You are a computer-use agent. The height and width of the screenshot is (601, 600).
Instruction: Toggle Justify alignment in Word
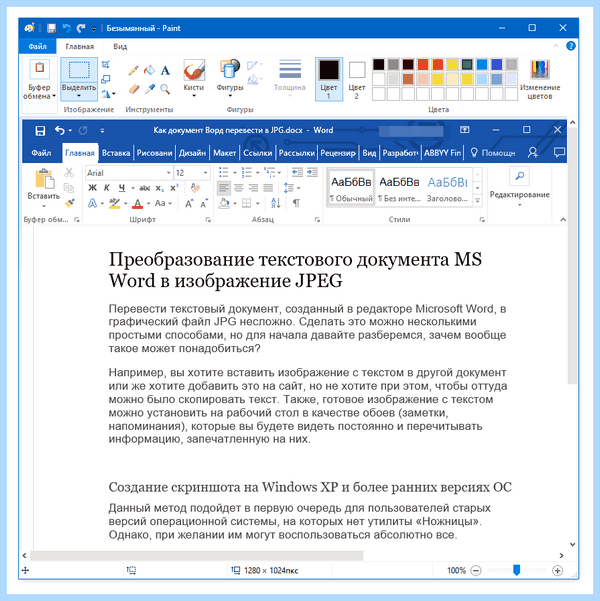click(x=268, y=188)
